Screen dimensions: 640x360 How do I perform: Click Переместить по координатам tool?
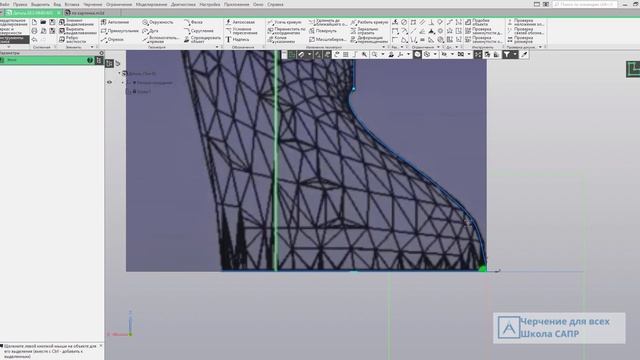tap(286, 31)
